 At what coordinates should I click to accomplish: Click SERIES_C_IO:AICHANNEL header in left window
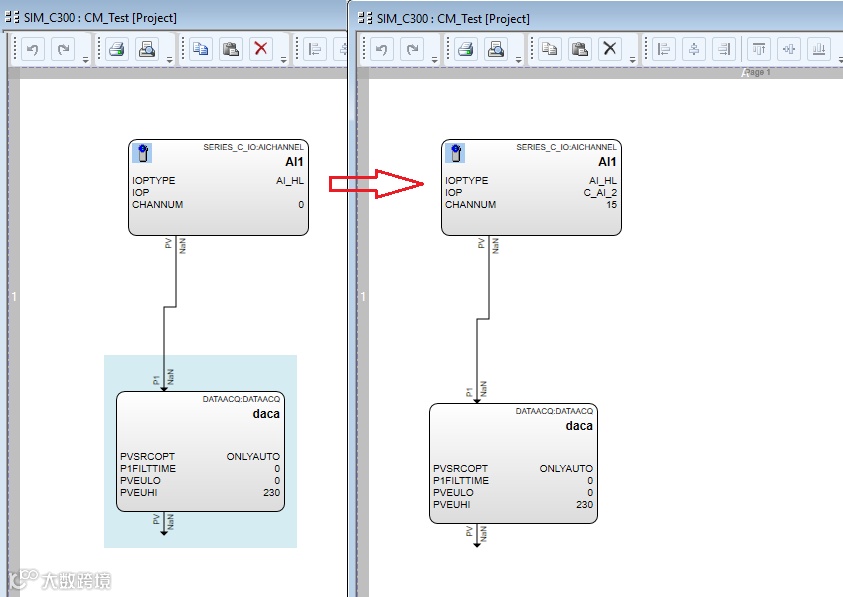(253, 147)
